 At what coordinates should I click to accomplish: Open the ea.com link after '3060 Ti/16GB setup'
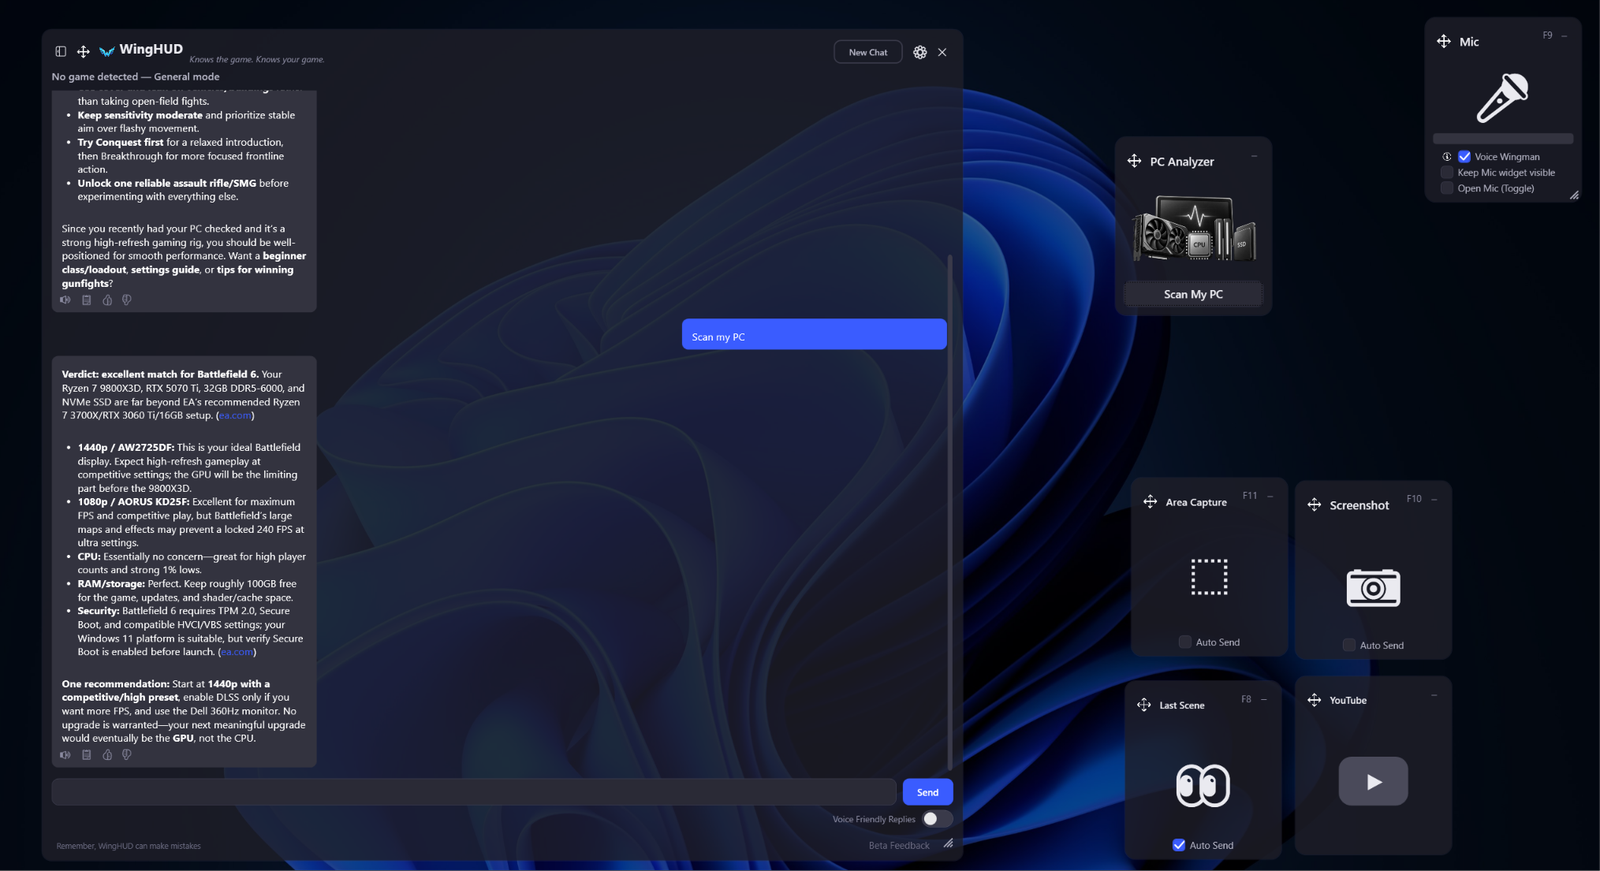[235, 415]
